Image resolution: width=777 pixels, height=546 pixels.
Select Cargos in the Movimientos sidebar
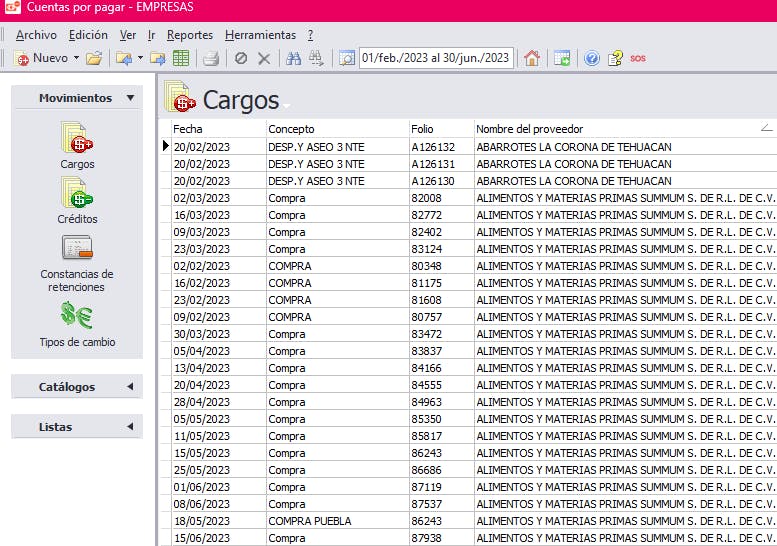click(77, 145)
